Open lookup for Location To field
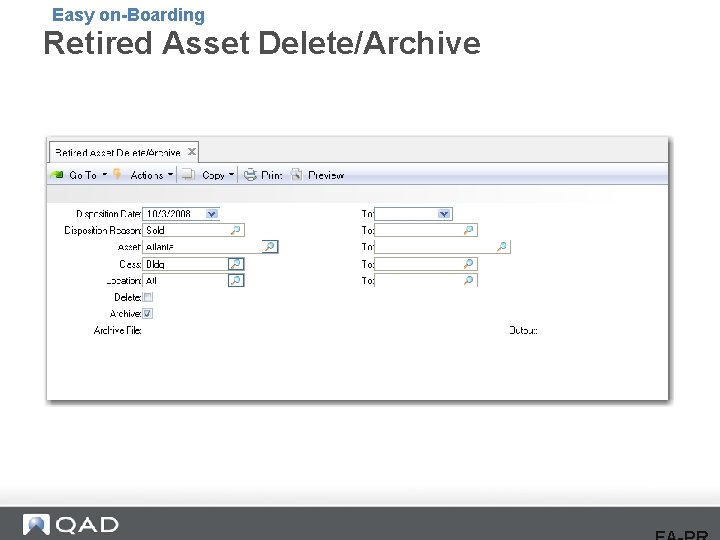The image size is (720, 540). click(x=468, y=280)
